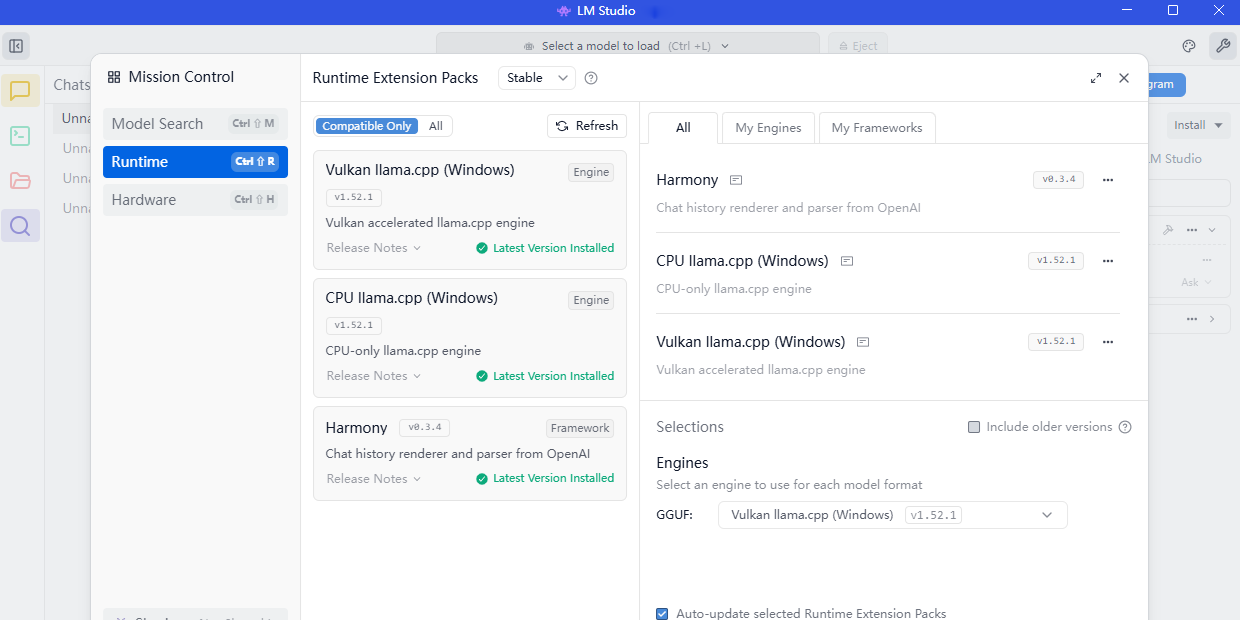Open three-dot menu for CPU llama.cpp
This screenshot has width=1240, height=620.
pos(1107,261)
